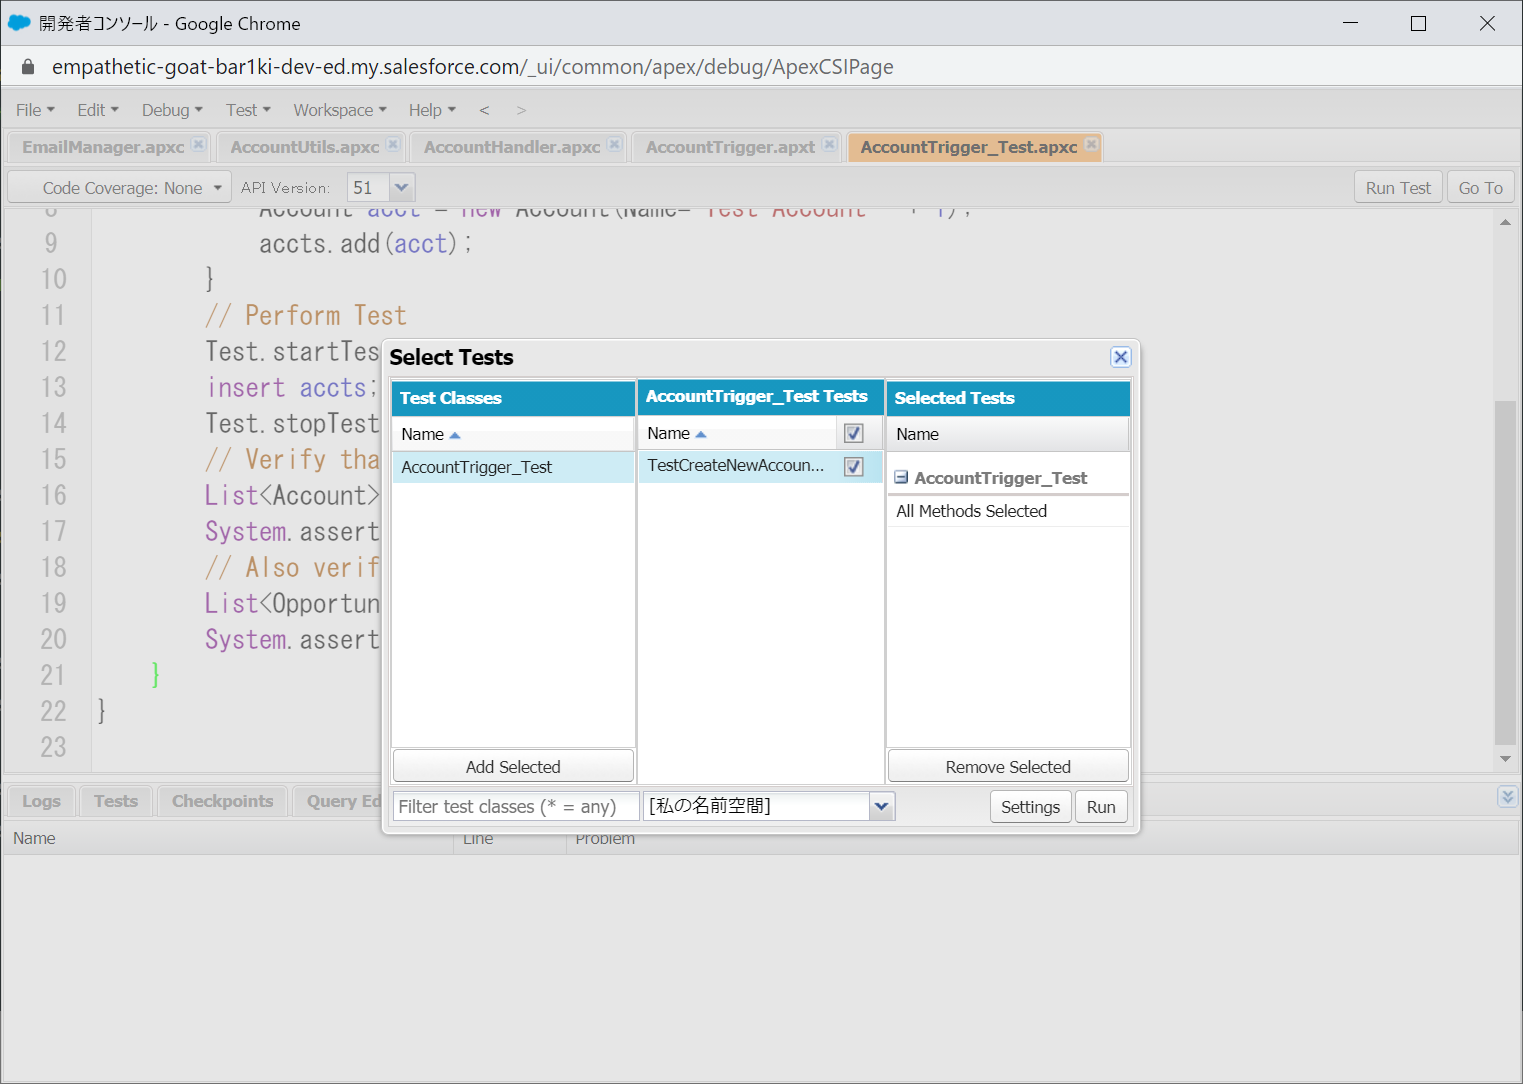1523x1084 pixels.
Task: Click the Add Selected button
Action: click(513, 767)
